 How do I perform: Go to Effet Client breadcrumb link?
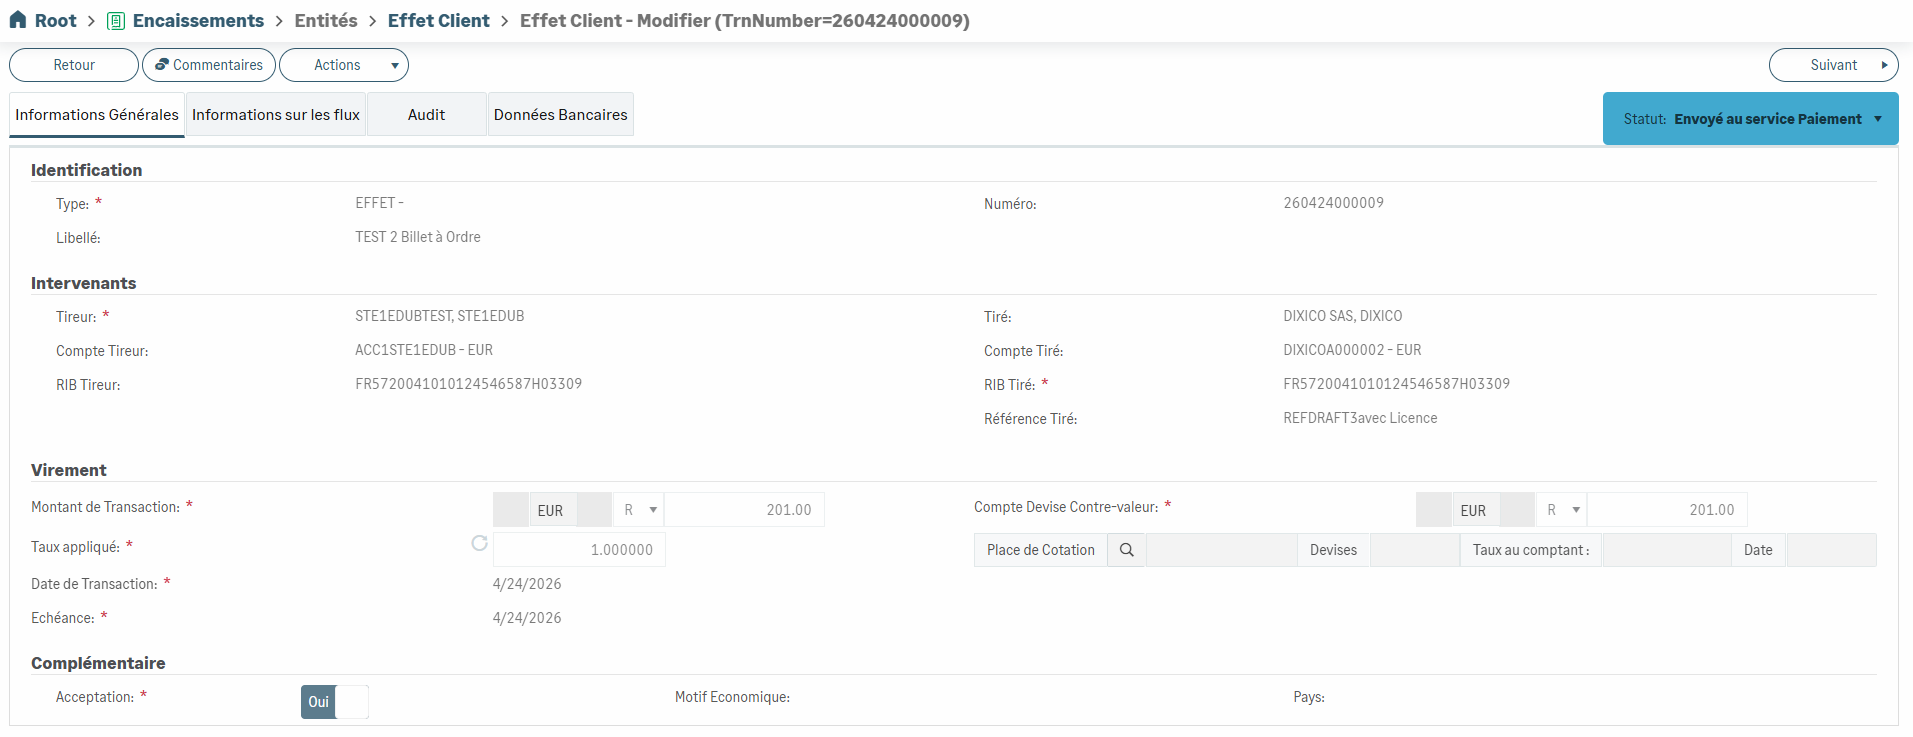[x=439, y=21]
